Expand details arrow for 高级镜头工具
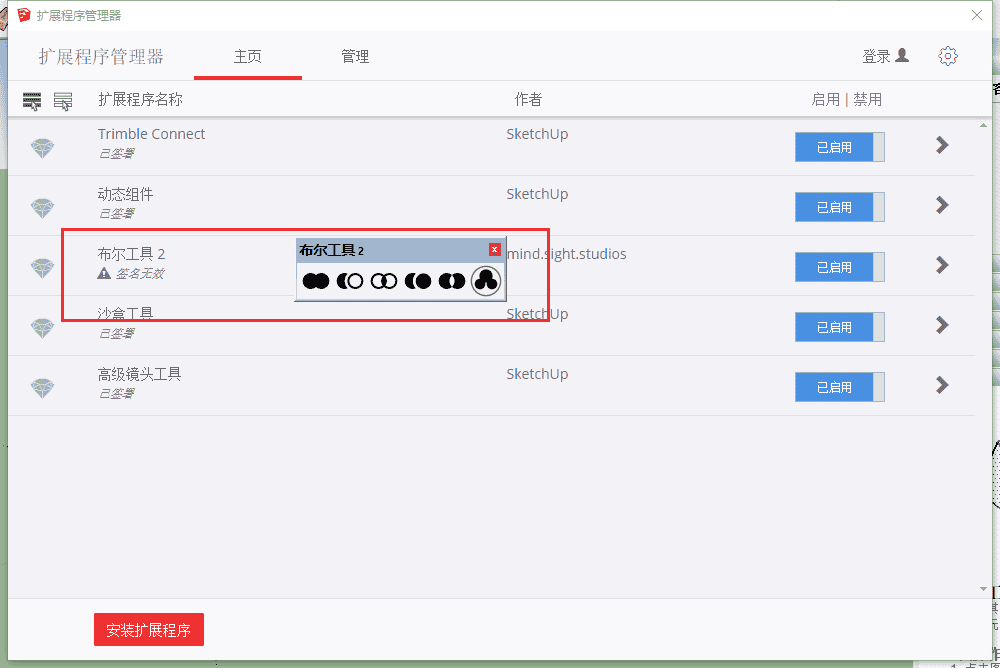This screenshot has height=668, width=1000. 942,385
